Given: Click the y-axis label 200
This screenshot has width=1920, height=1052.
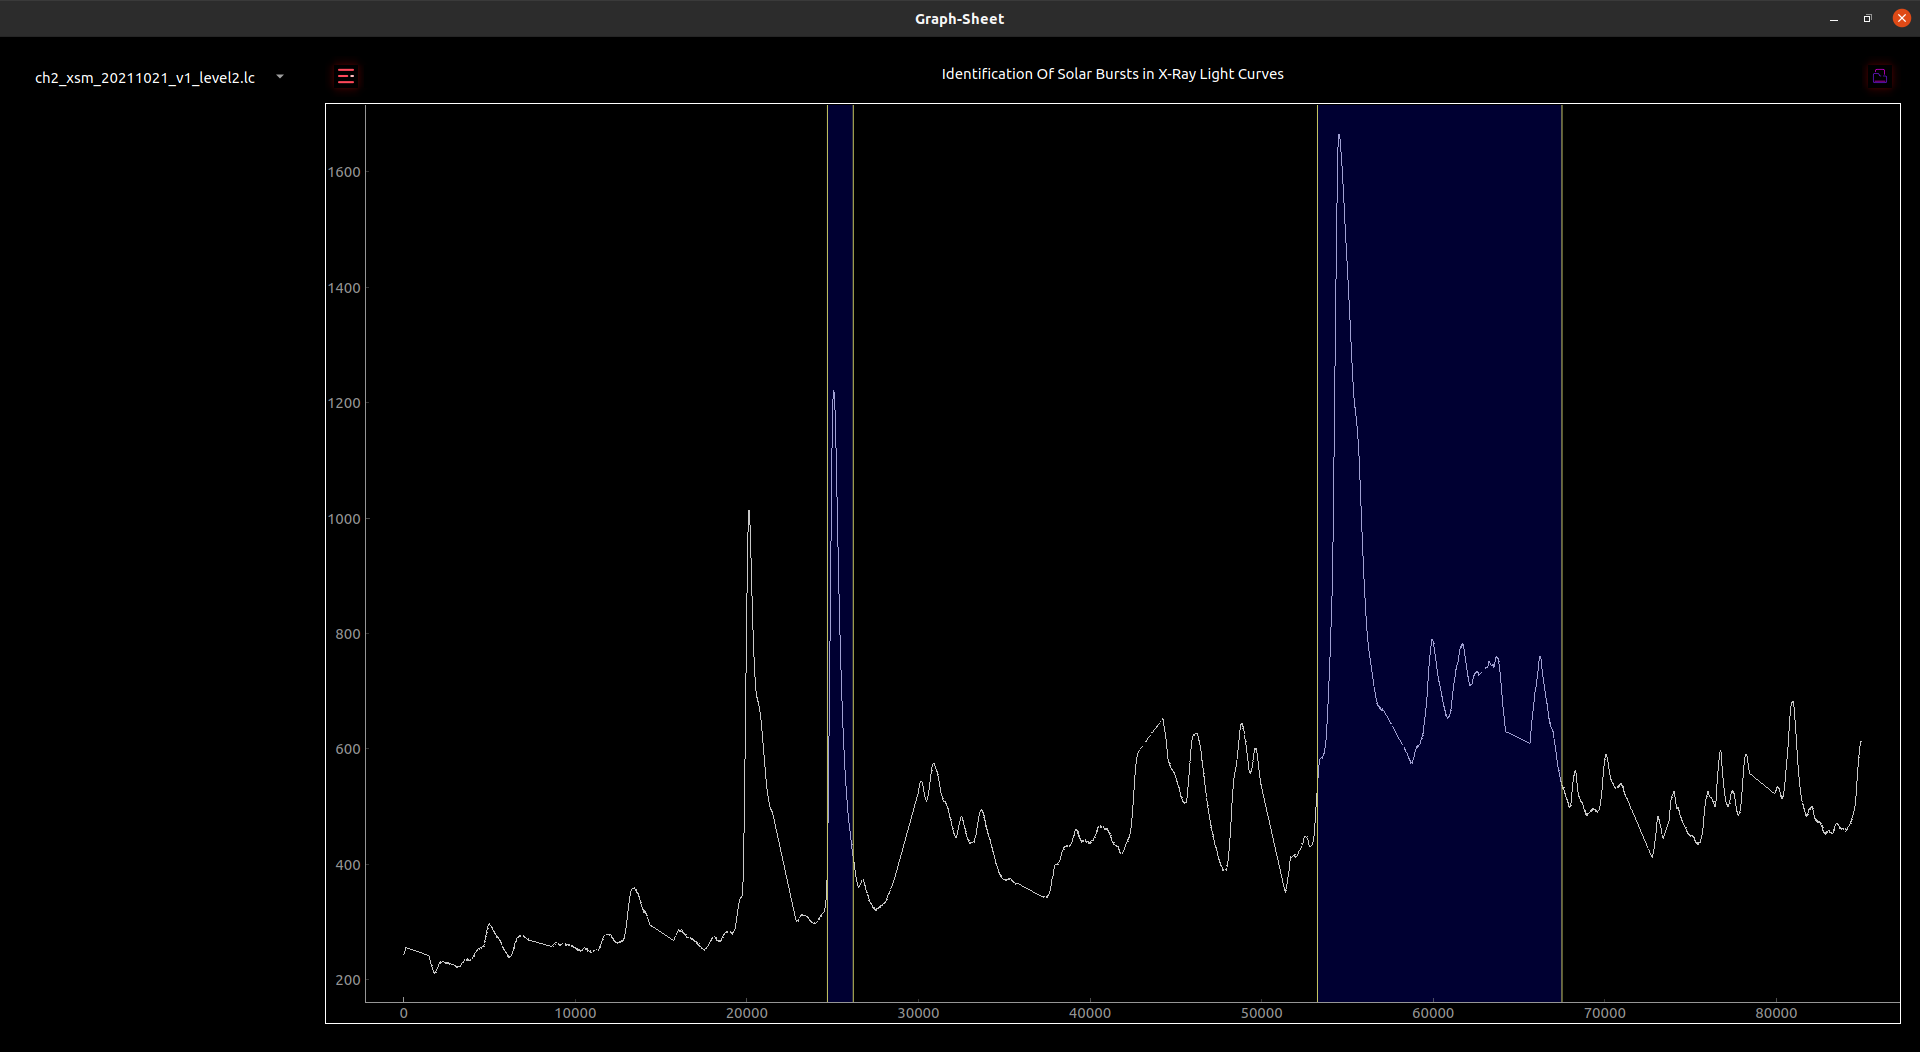Looking at the screenshot, I should 348,980.
